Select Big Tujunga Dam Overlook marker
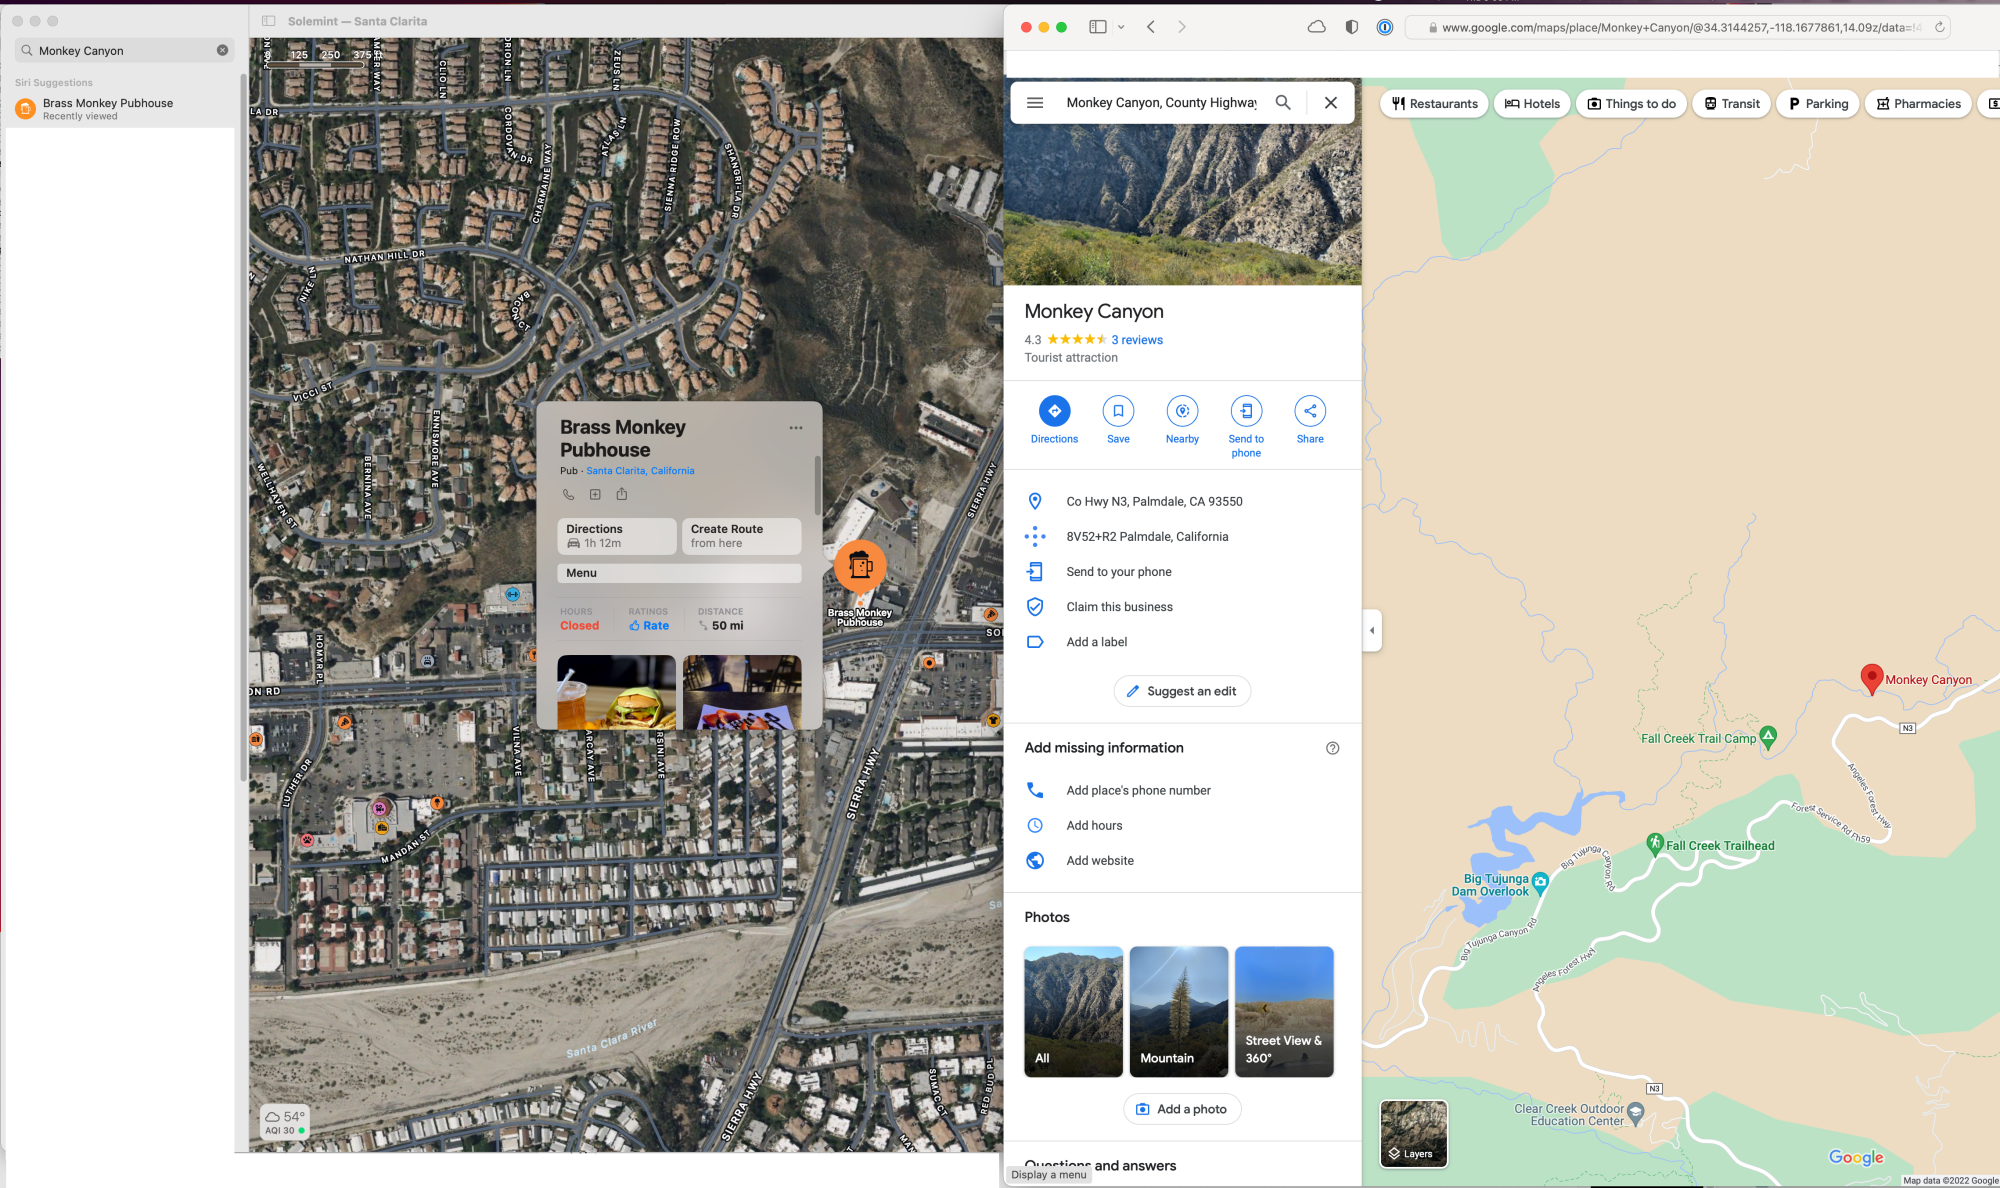The height and width of the screenshot is (1188, 2000). 1540,882
